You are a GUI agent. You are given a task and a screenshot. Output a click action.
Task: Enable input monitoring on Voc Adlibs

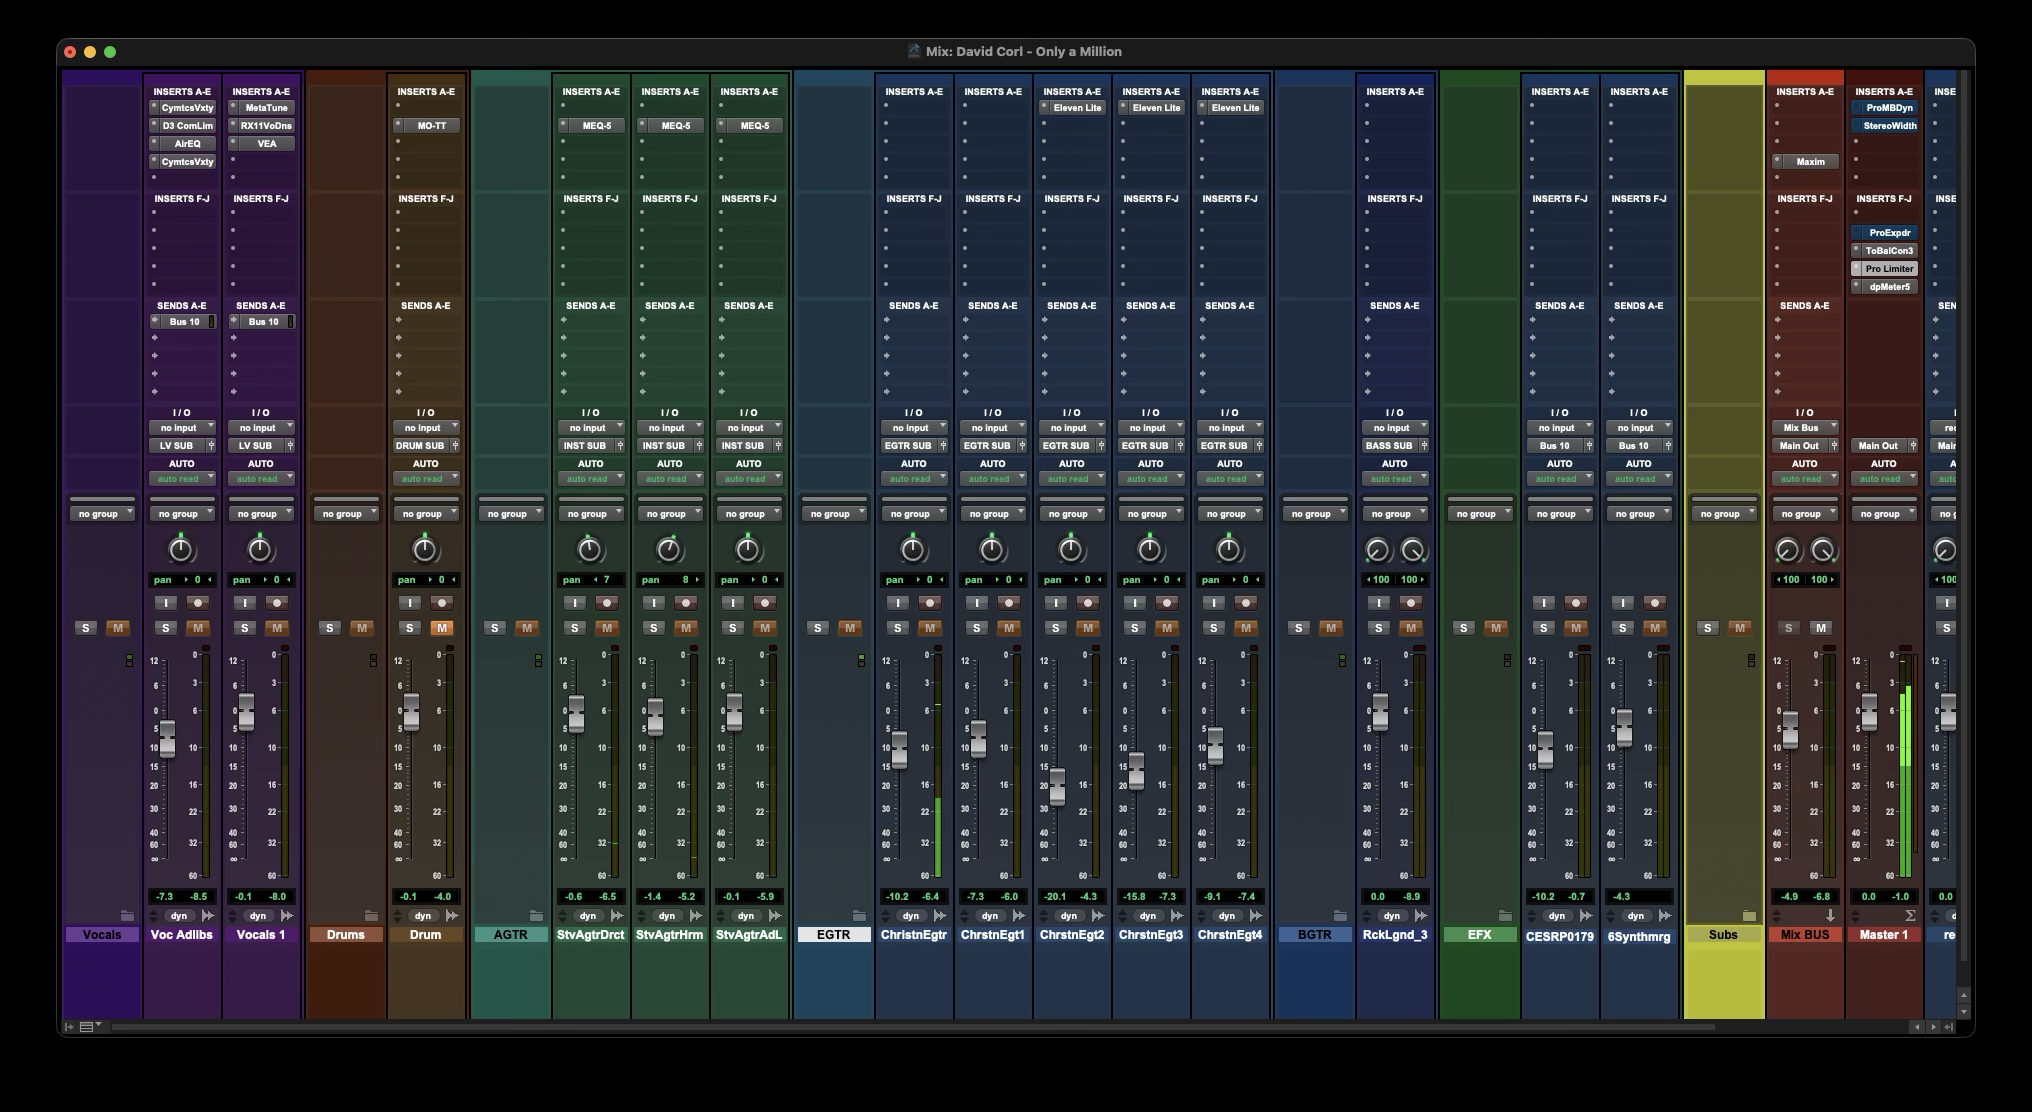pos(166,603)
